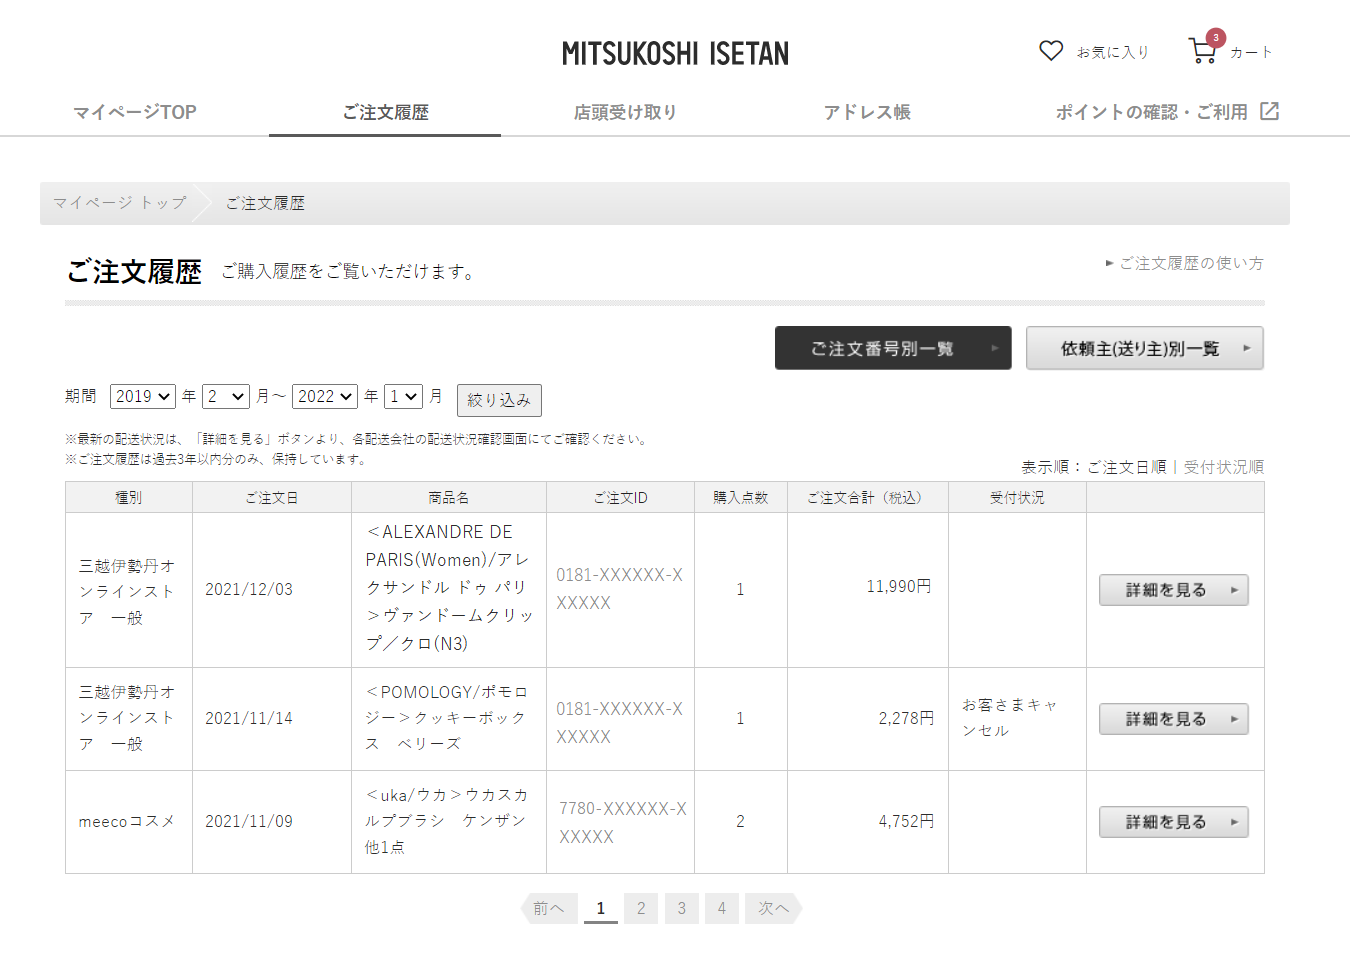
Task: Click the ご注文ID column header
Action: coord(620,497)
